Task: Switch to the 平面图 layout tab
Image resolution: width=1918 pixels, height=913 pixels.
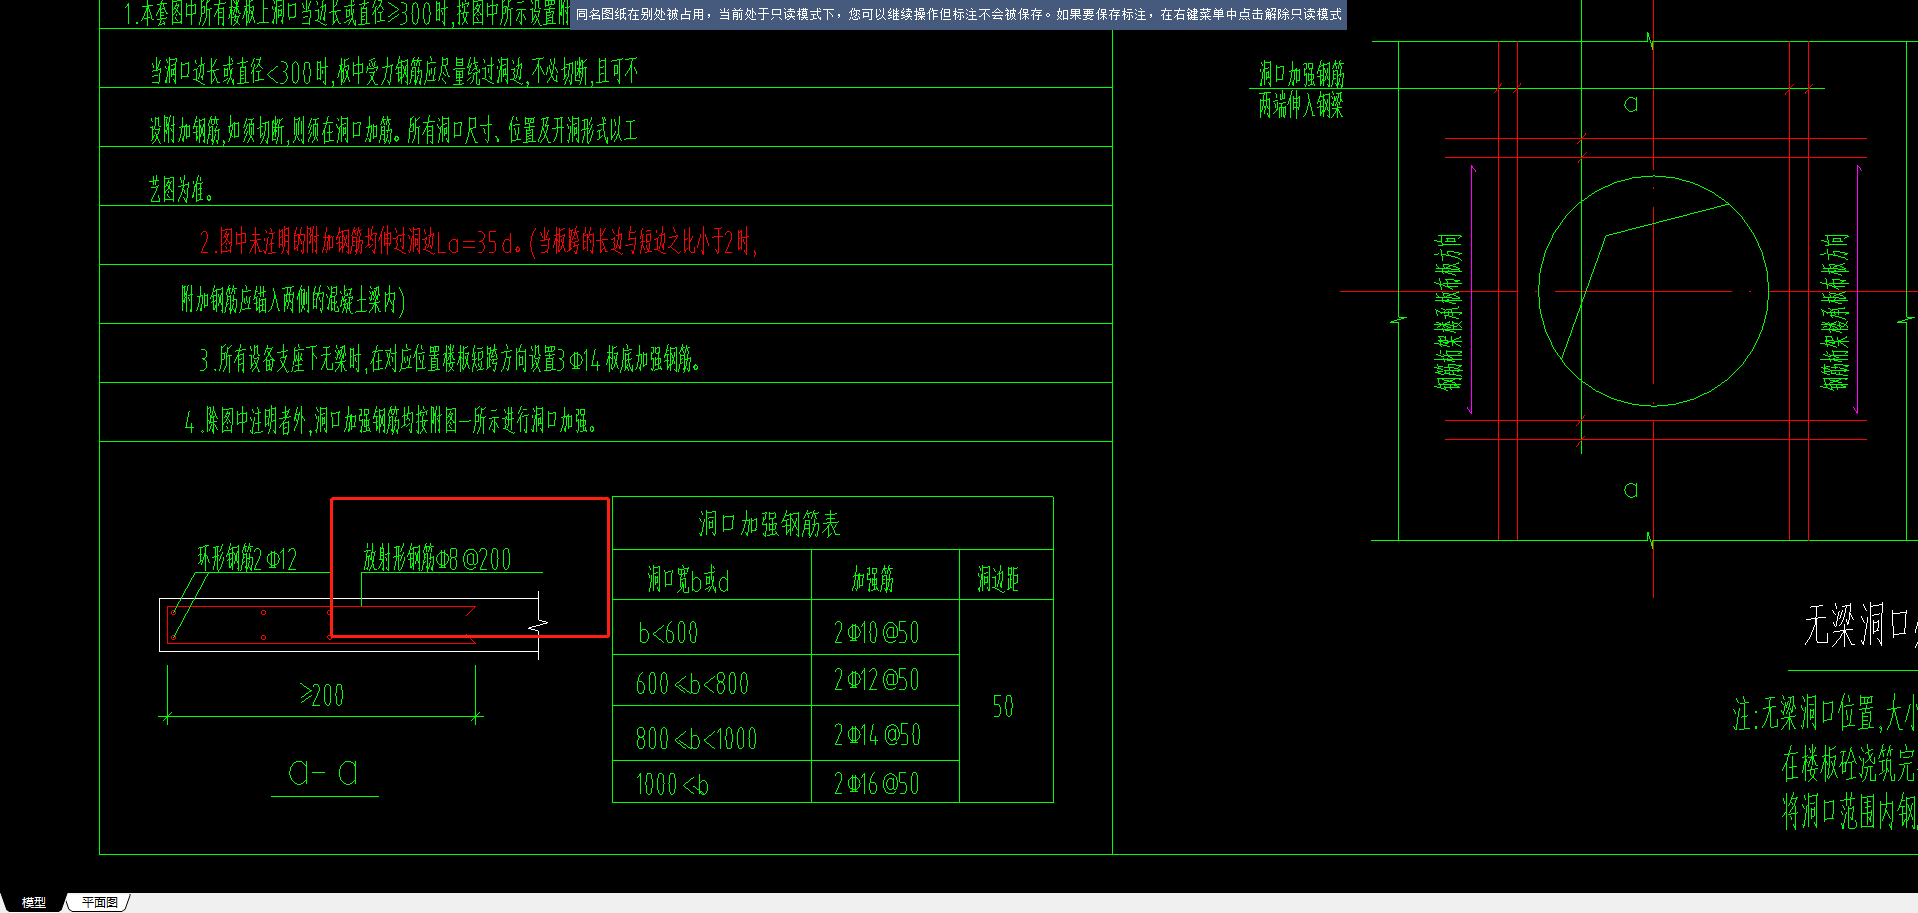Action: coord(99,902)
